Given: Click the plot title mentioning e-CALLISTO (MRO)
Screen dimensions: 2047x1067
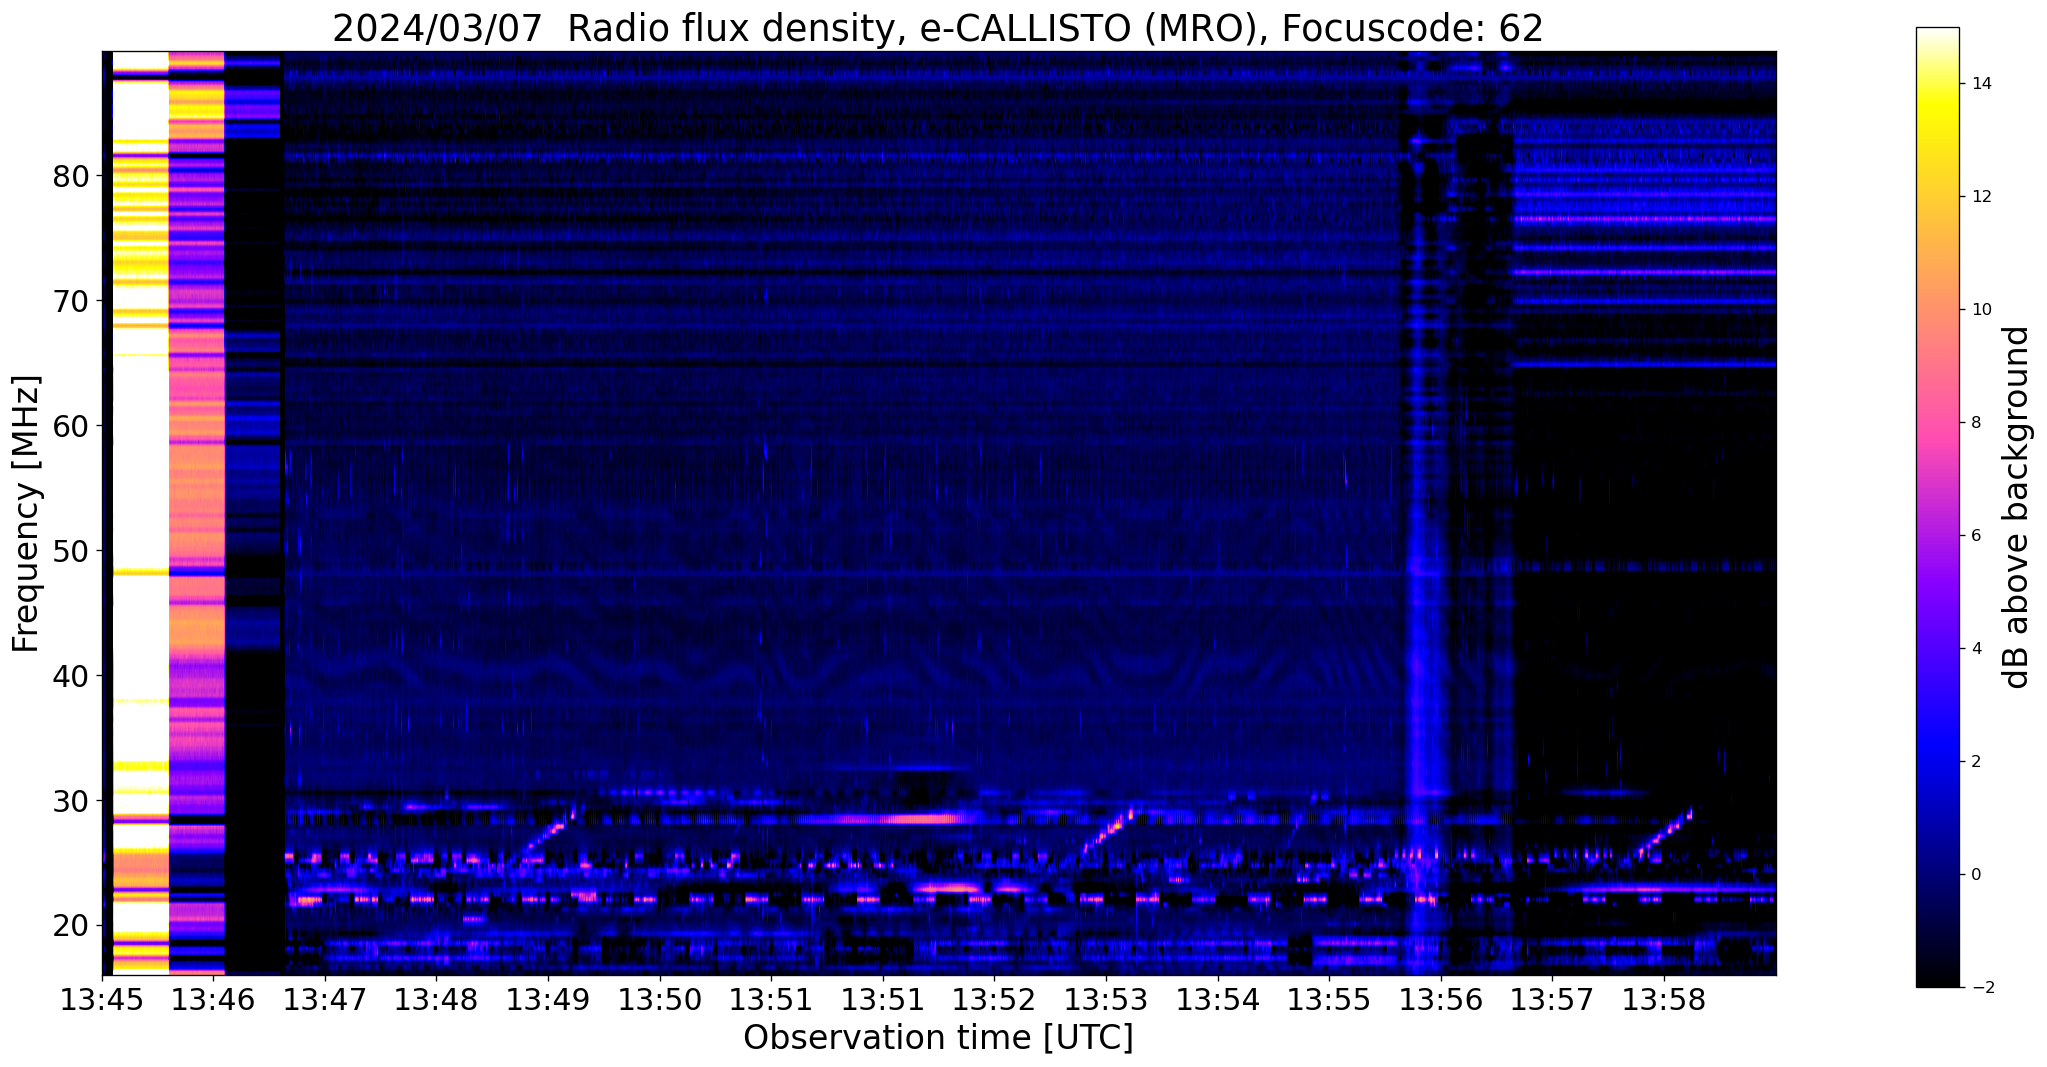Looking at the screenshot, I should coord(937,28).
